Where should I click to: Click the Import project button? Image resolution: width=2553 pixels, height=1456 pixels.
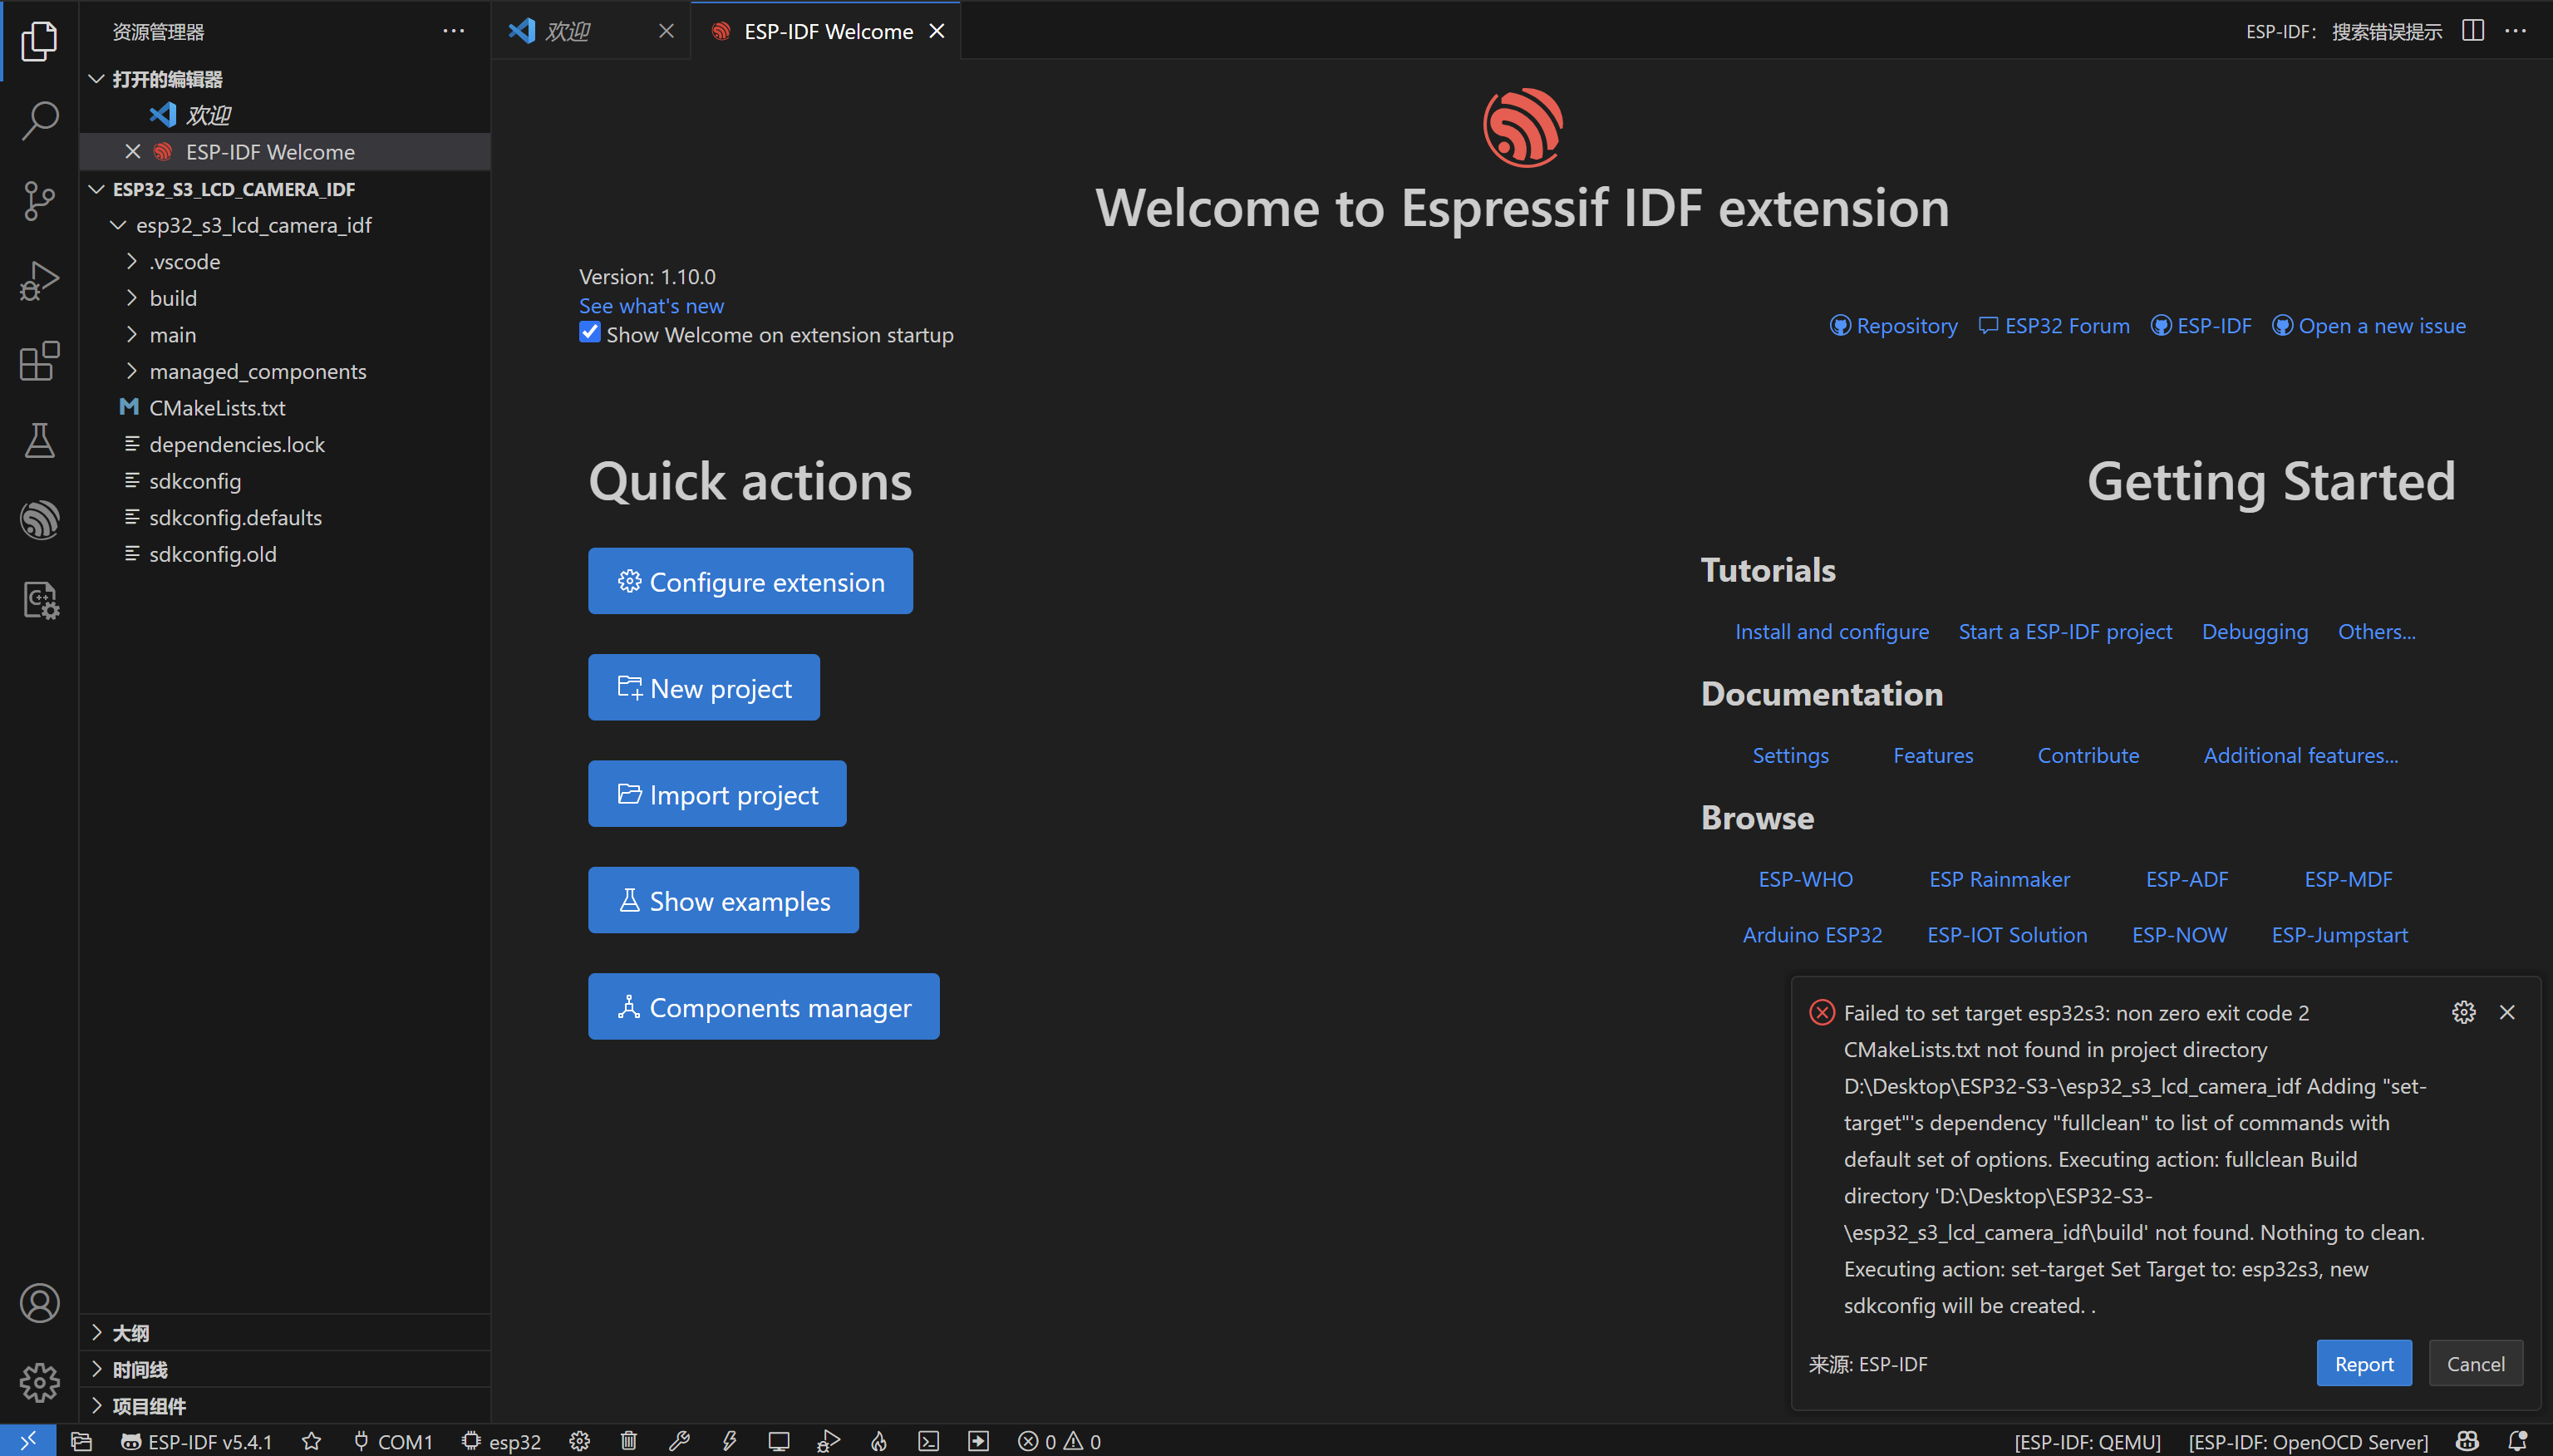[x=717, y=794]
